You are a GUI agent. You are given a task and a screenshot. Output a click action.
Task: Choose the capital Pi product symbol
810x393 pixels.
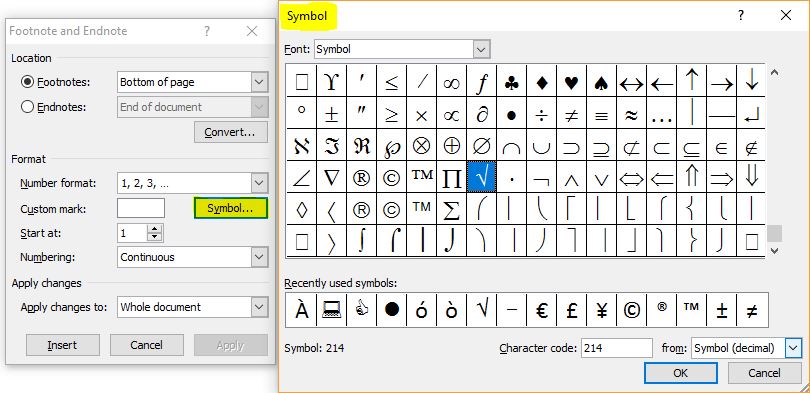point(451,177)
